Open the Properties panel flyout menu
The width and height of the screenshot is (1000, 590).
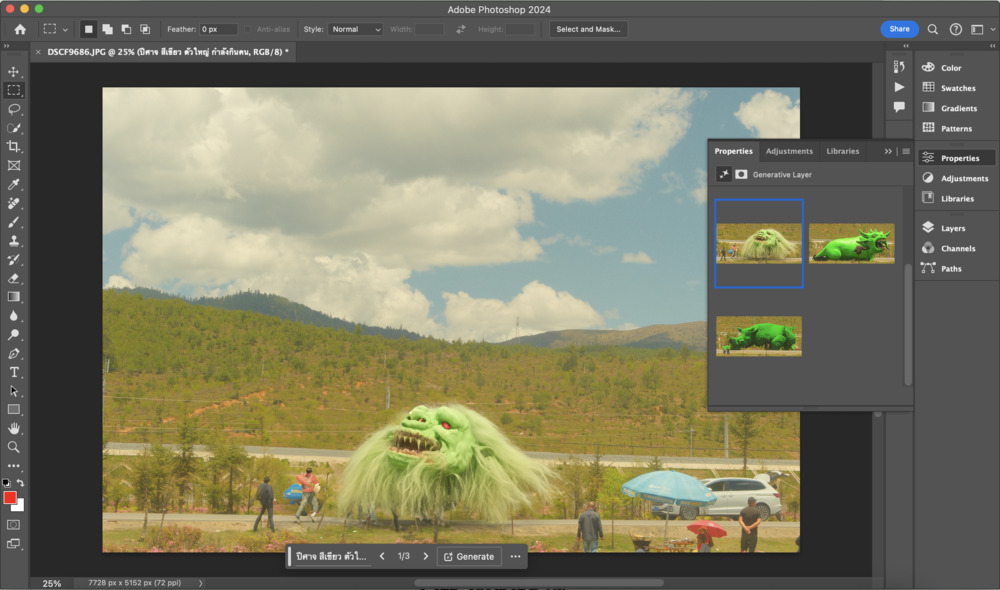click(906, 152)
